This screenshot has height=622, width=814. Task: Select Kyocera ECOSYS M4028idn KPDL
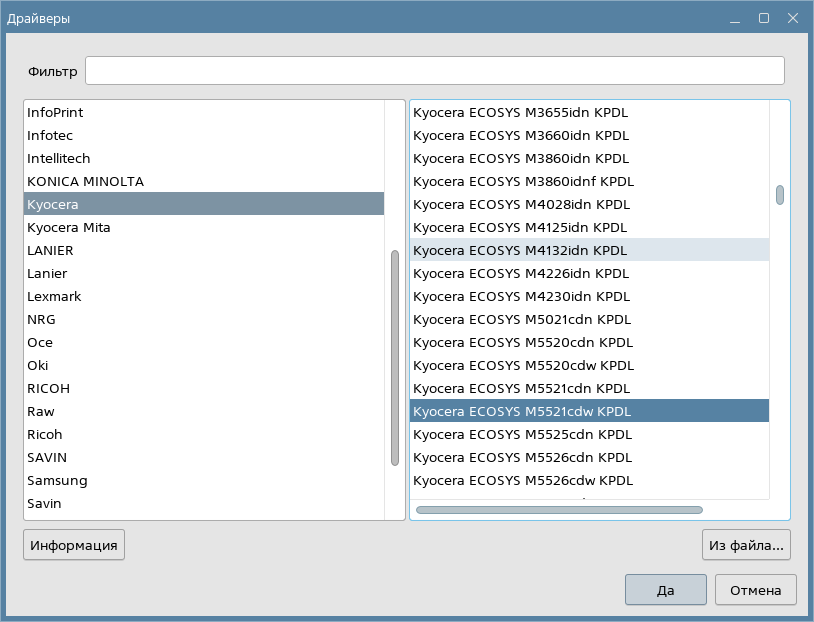click(589, 204)
